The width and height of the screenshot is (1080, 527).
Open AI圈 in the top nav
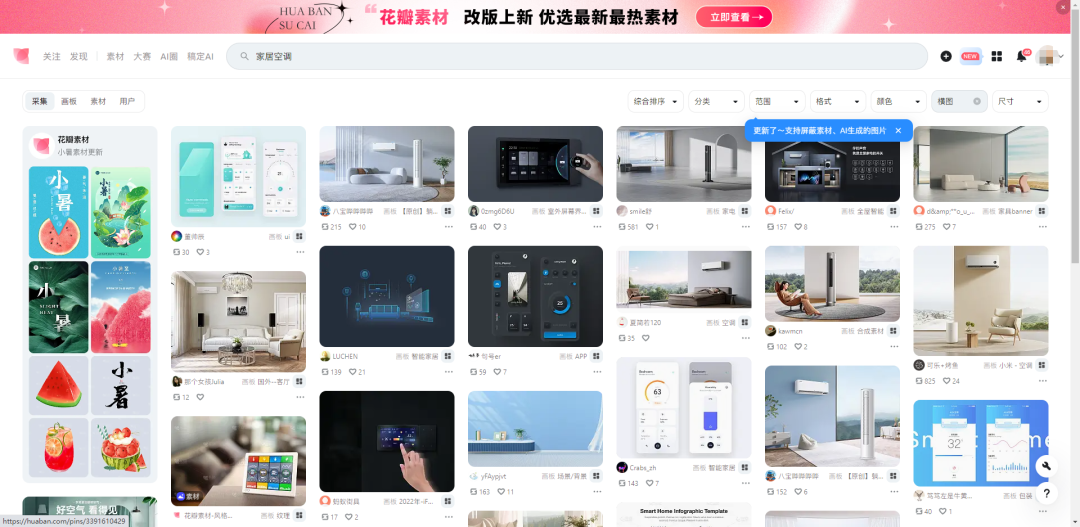pos(169,56)
